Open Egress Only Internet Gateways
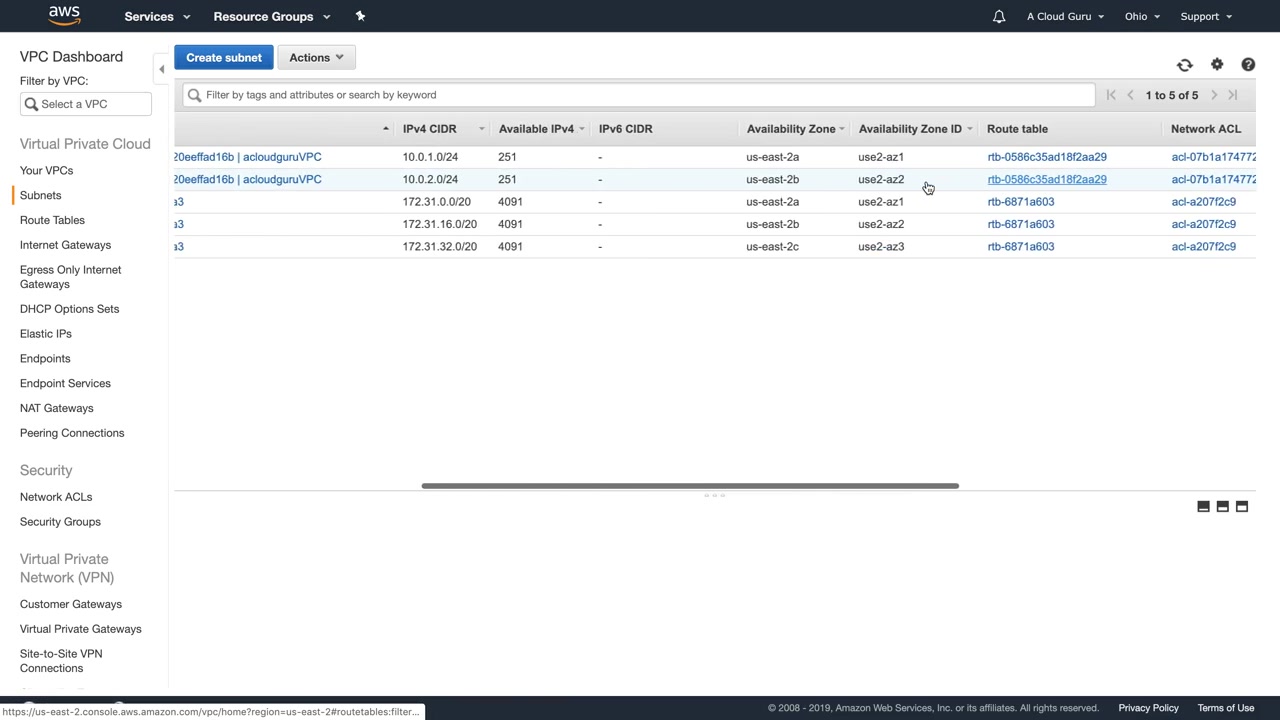Image resolution: width=1280 pixels, height=720 pixels. (x=70, y=277)
